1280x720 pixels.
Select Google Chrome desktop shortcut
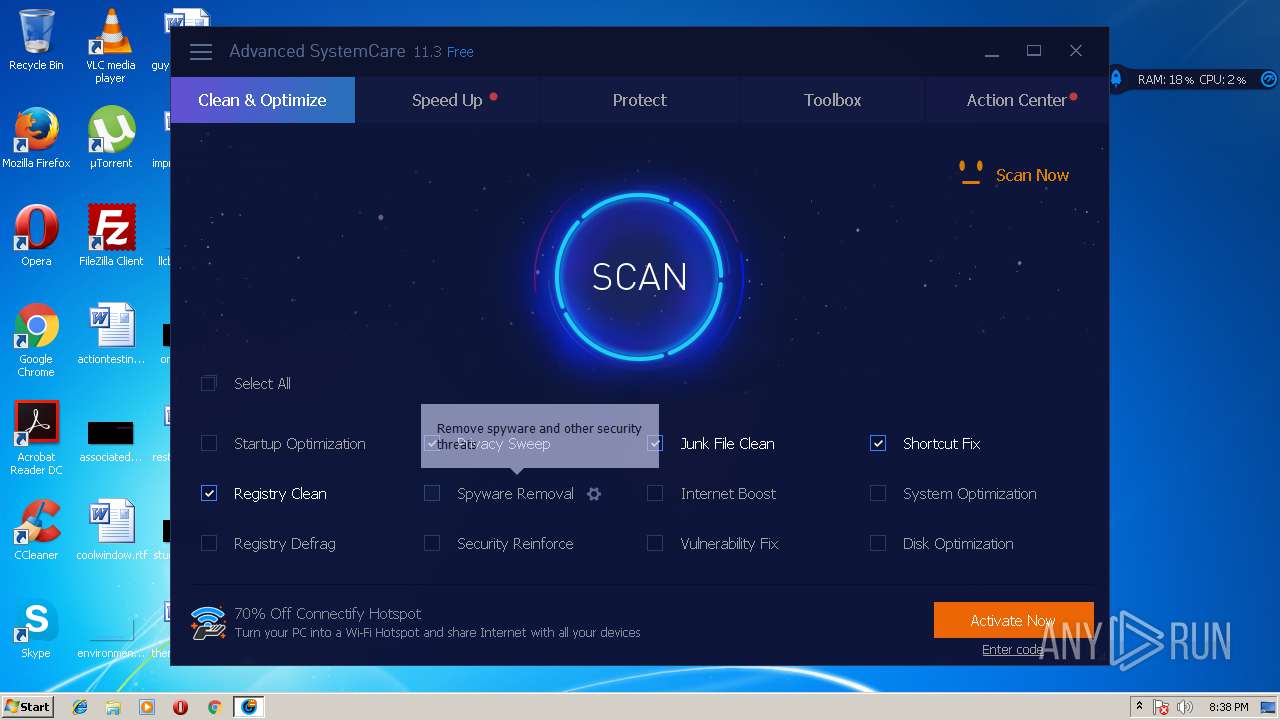[36, 341]
